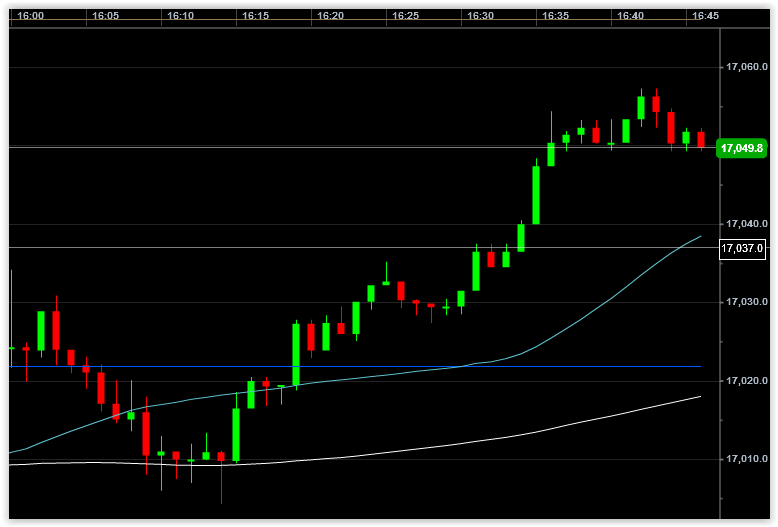Click the 17,040.0 price axis label
This screenshot has height=527, width=778.
(746, 224)
